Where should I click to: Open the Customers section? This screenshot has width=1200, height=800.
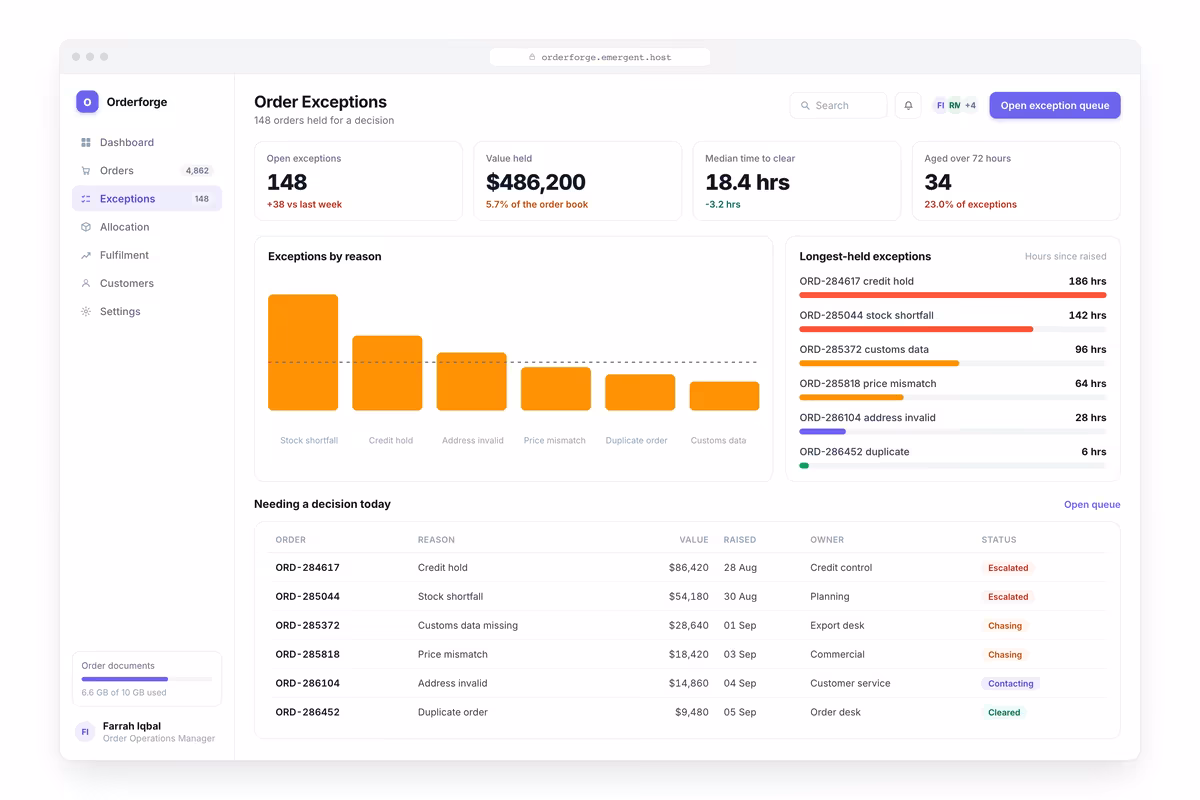(147, 283)
